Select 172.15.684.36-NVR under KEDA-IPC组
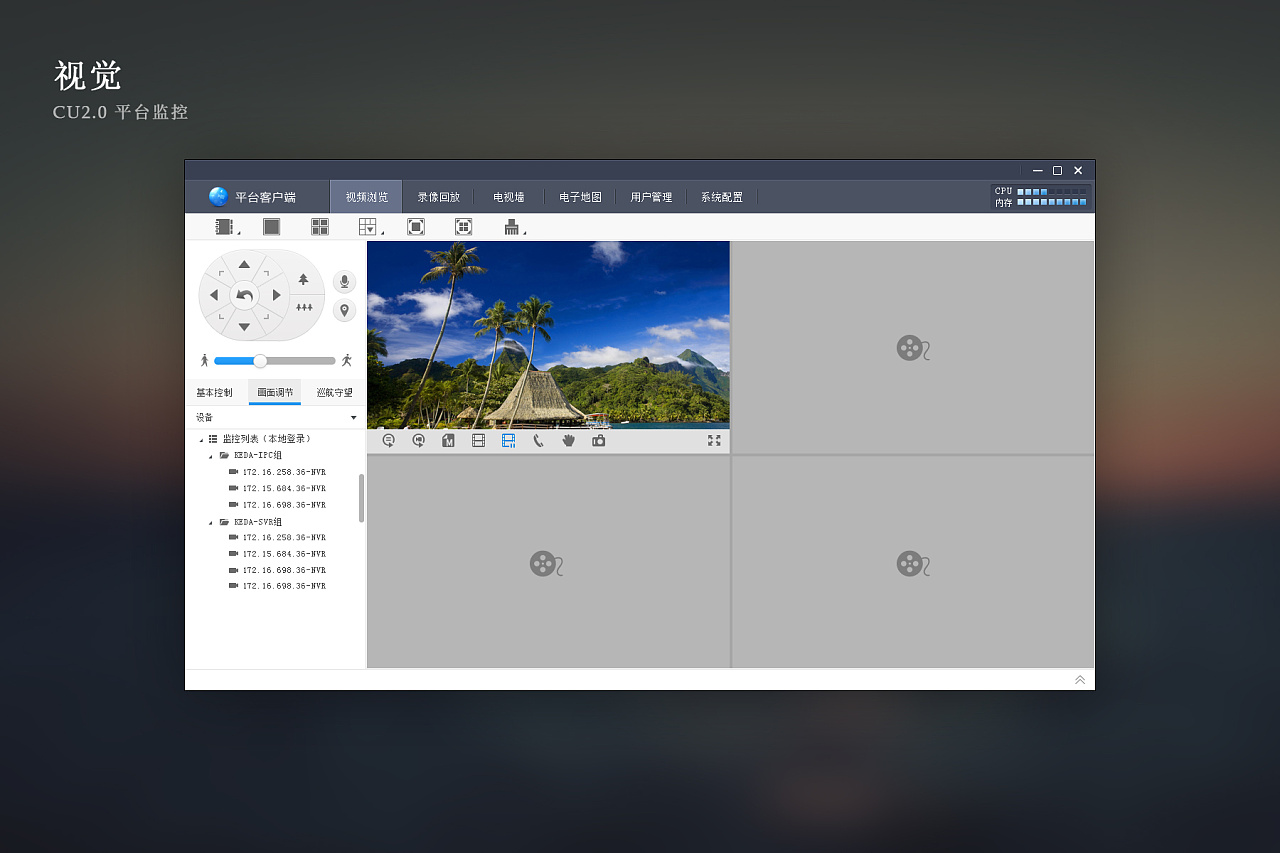The image size is (1280, 853). point(284,488)
